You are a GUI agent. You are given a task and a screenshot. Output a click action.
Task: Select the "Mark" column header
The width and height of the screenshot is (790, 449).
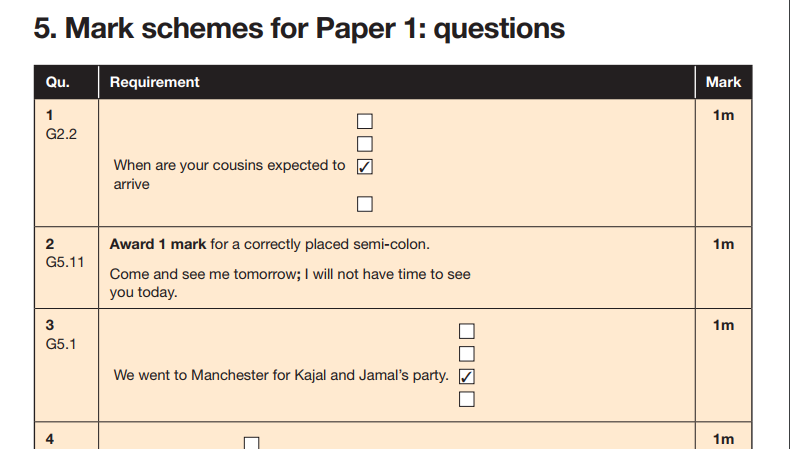point(722,82)
